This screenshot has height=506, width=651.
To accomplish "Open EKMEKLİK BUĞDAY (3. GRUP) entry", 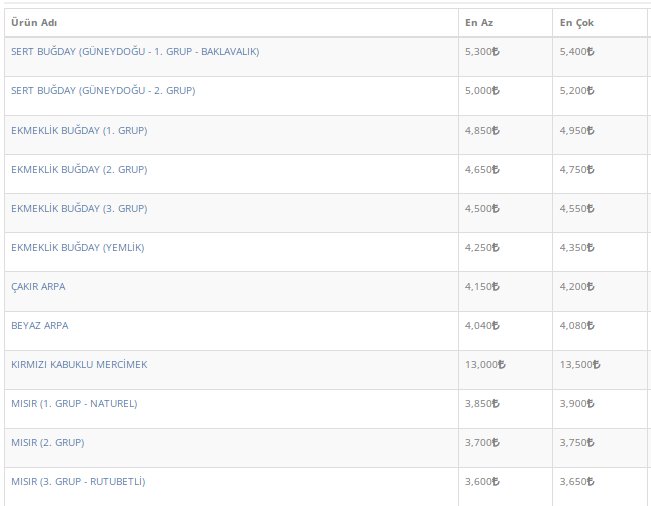I will coord(79,209).
